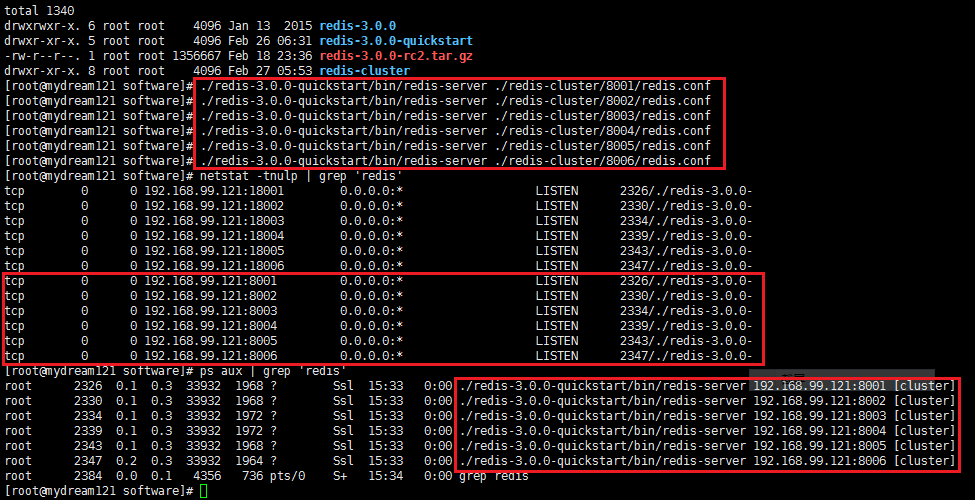Click redis-server 192.168.99.121:8003 [cluster] process
975x500 pixels.
(x=707, y=416)
